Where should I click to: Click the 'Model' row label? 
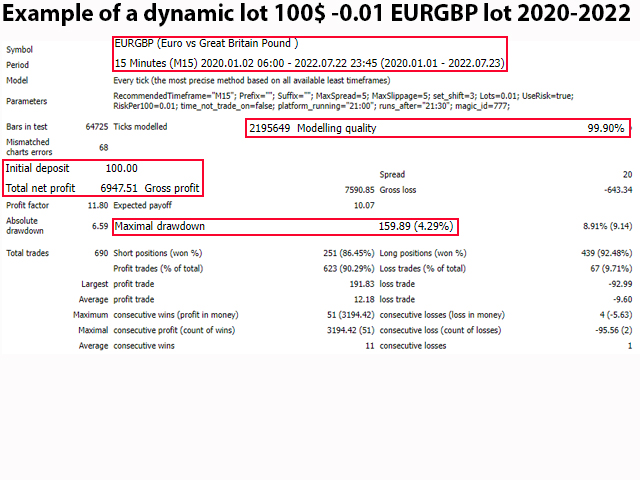pyautogui.click(x=17, y=80)
